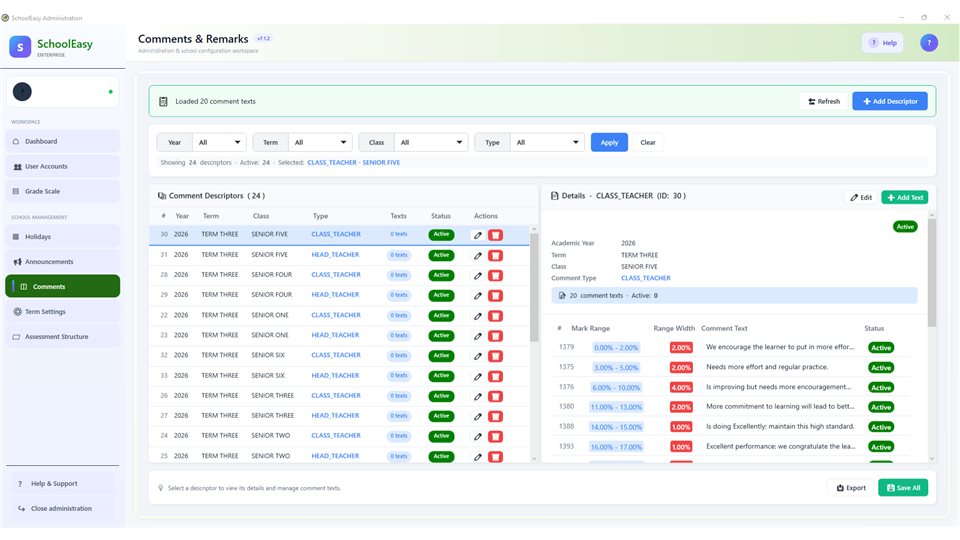Click Save All button
960x540 pixels.
(903, 488)
